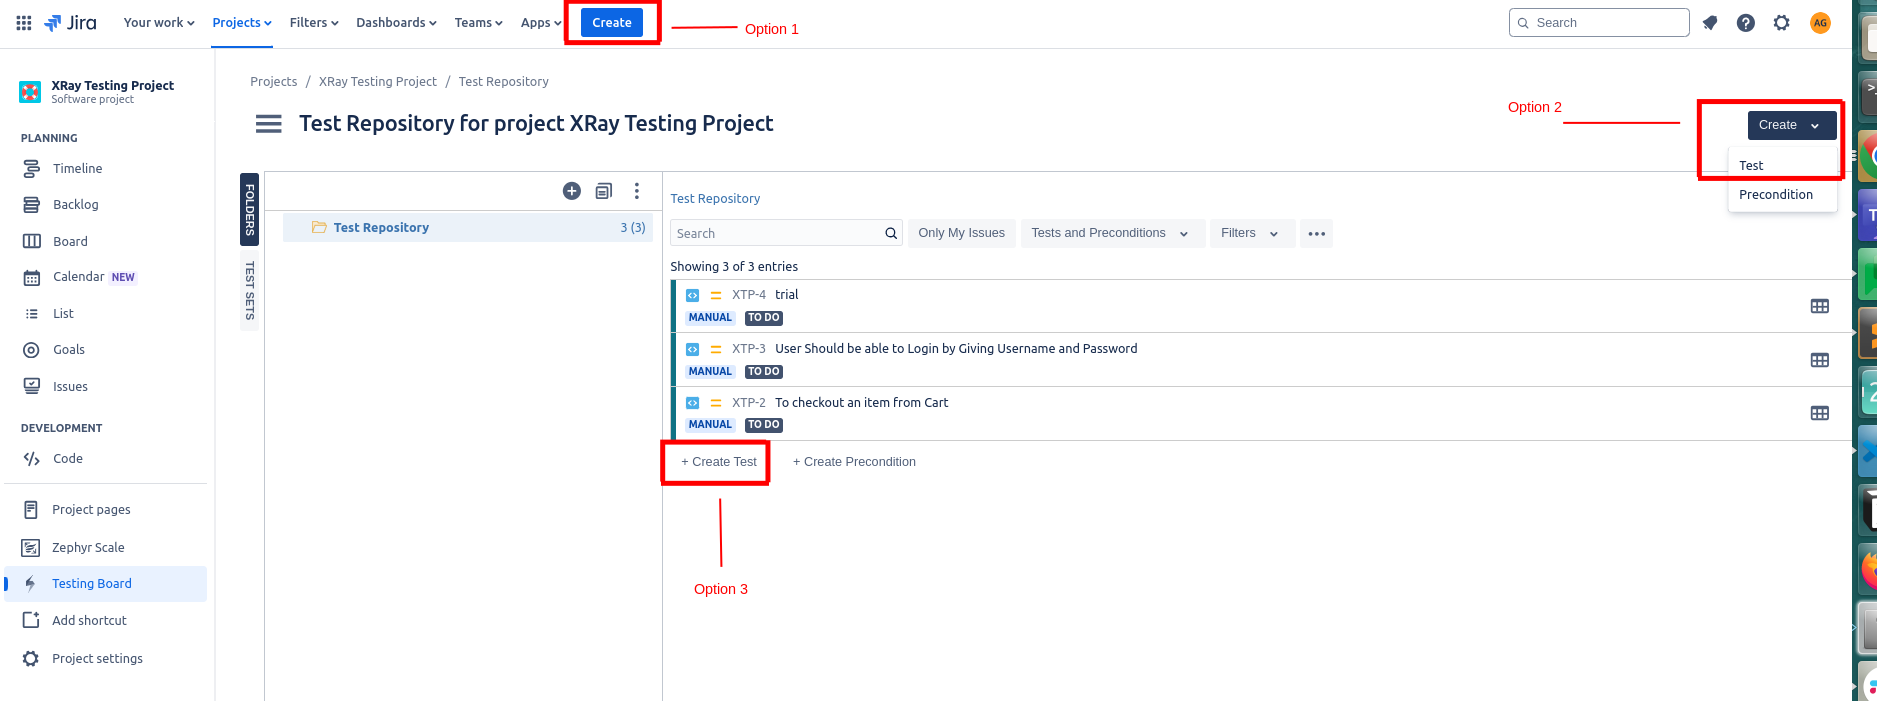Screen dimensions: 1877x701
Task: Open the Projects dropdown in navigation bar
Action: (x=241, y=23)
